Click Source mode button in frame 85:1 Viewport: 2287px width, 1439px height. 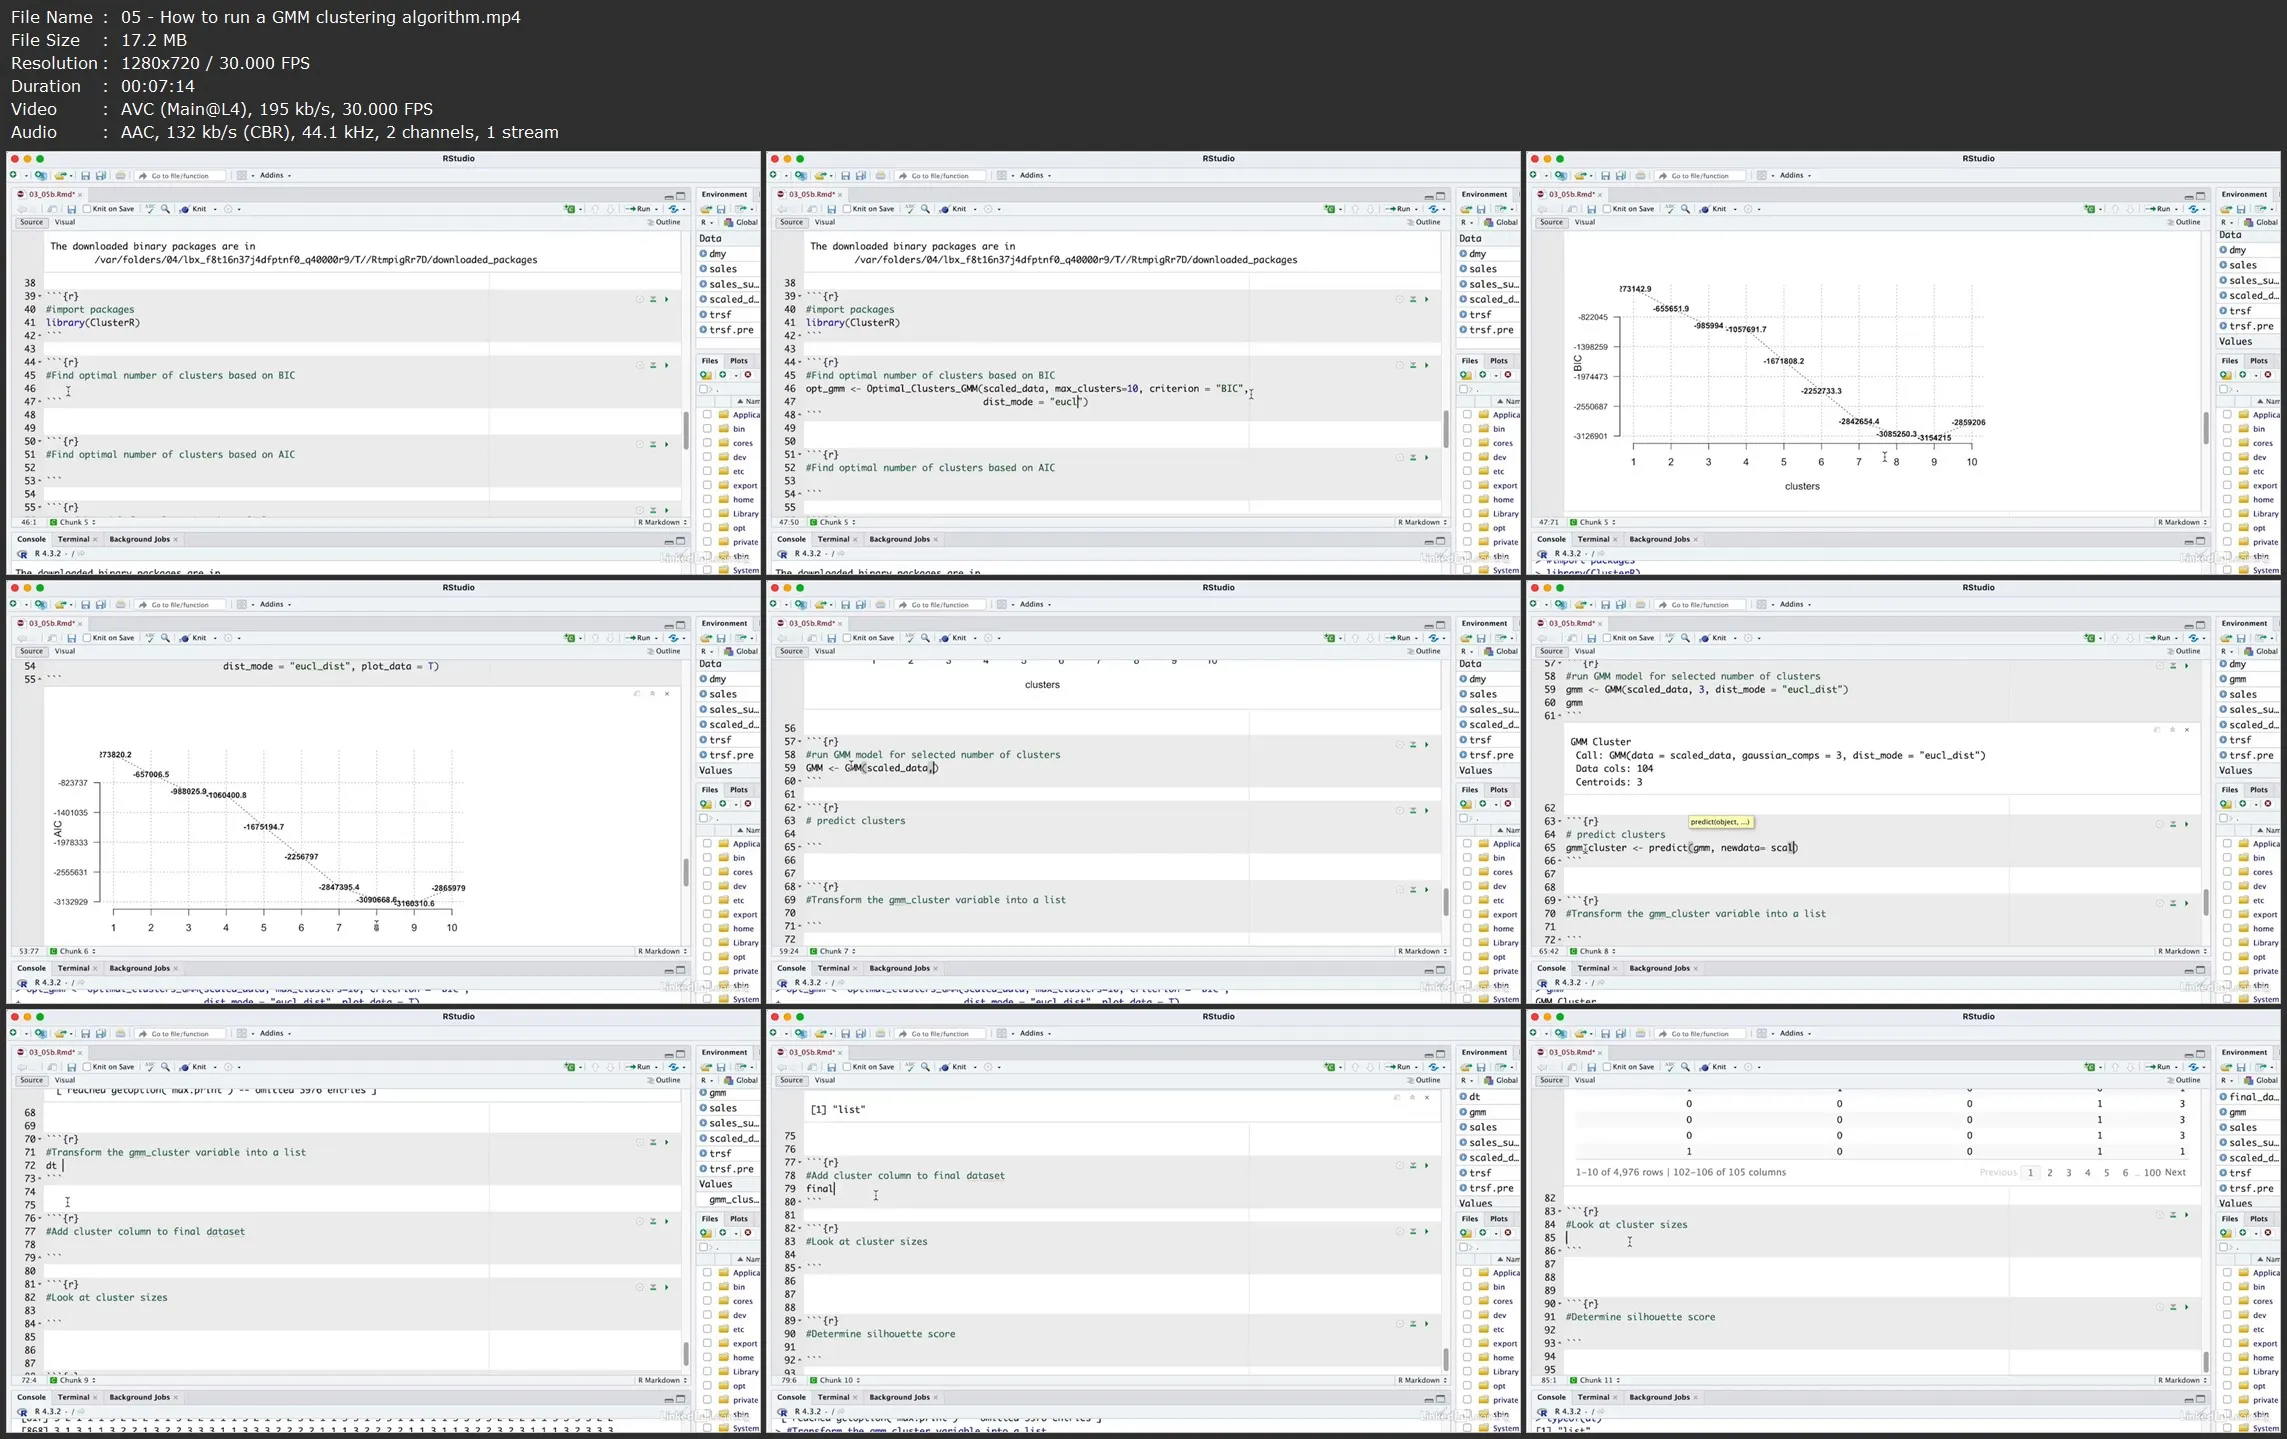[1551, 1080]
